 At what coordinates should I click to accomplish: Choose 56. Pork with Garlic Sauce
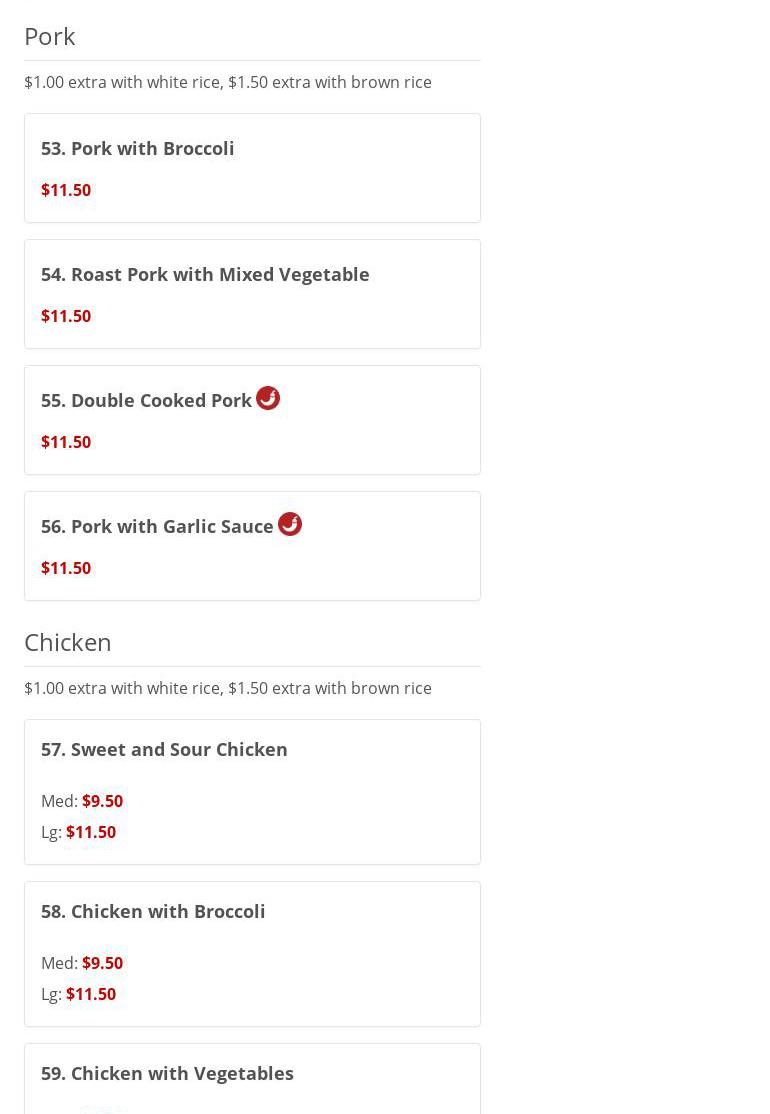(157, 526)
